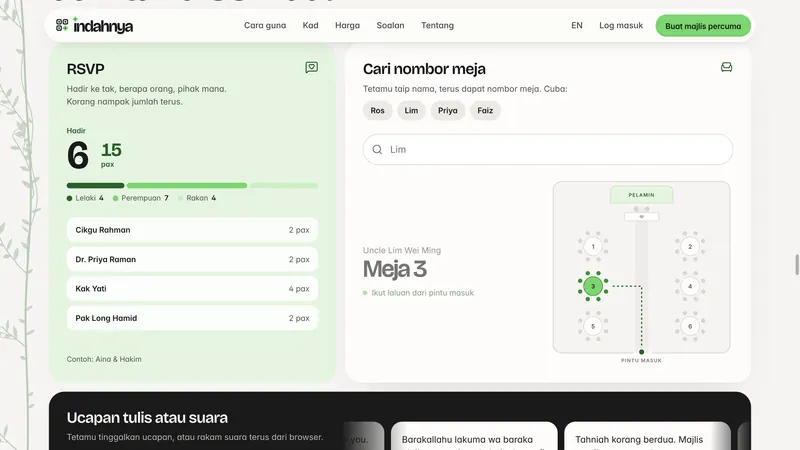
Task: Click the Perempuan legend dot
Action: click(115, 198)
